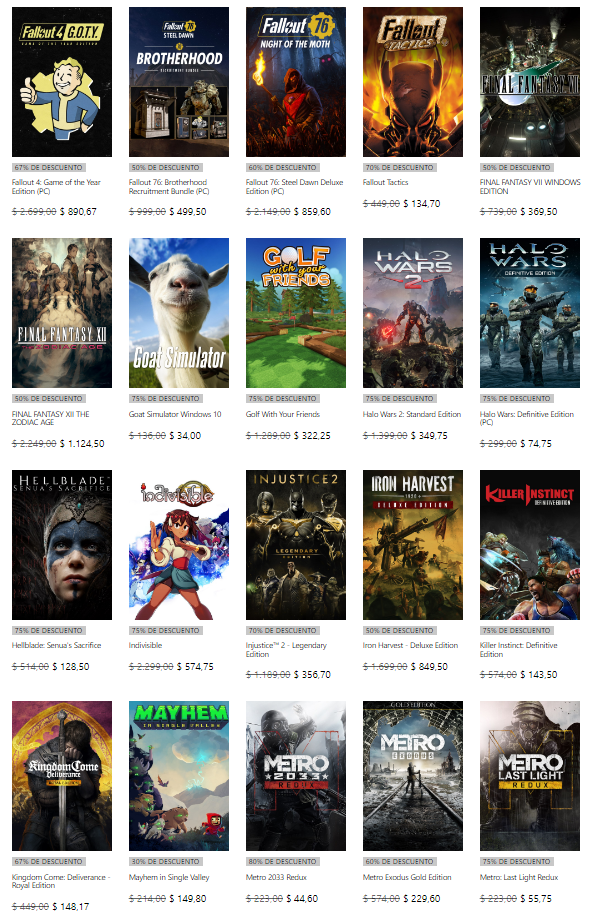Click Halo Wars: Definitive Edition (PC) title

click(526, 419)
